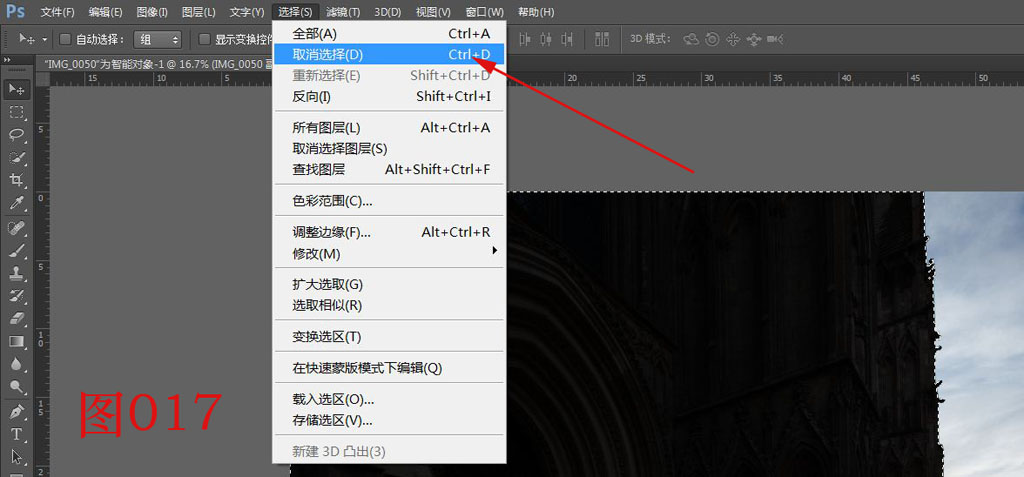Choose 查找图层 menu entry
1024x477 pixels.
pos(389,170)
